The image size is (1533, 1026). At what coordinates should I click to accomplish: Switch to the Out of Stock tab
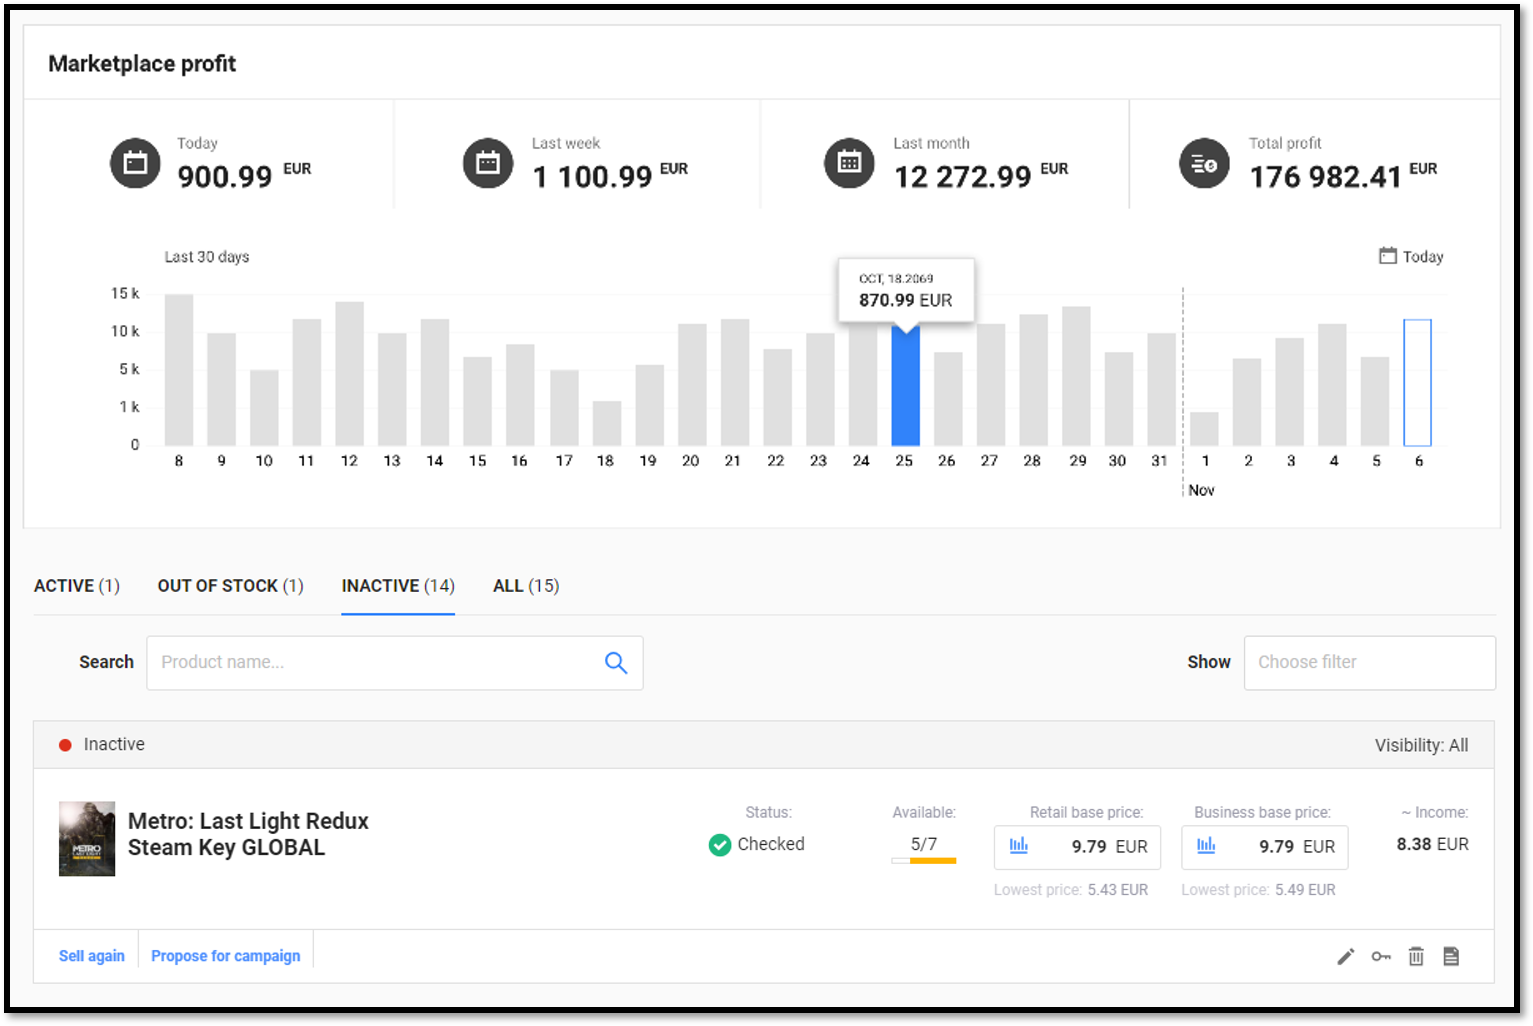pyautogui.click(x=230, y=586)
